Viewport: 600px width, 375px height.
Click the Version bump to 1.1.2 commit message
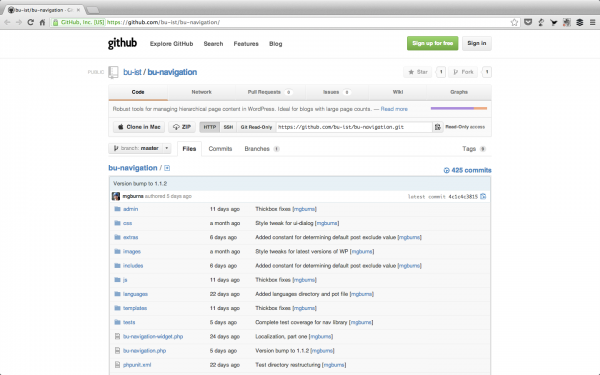pos(140,184)
